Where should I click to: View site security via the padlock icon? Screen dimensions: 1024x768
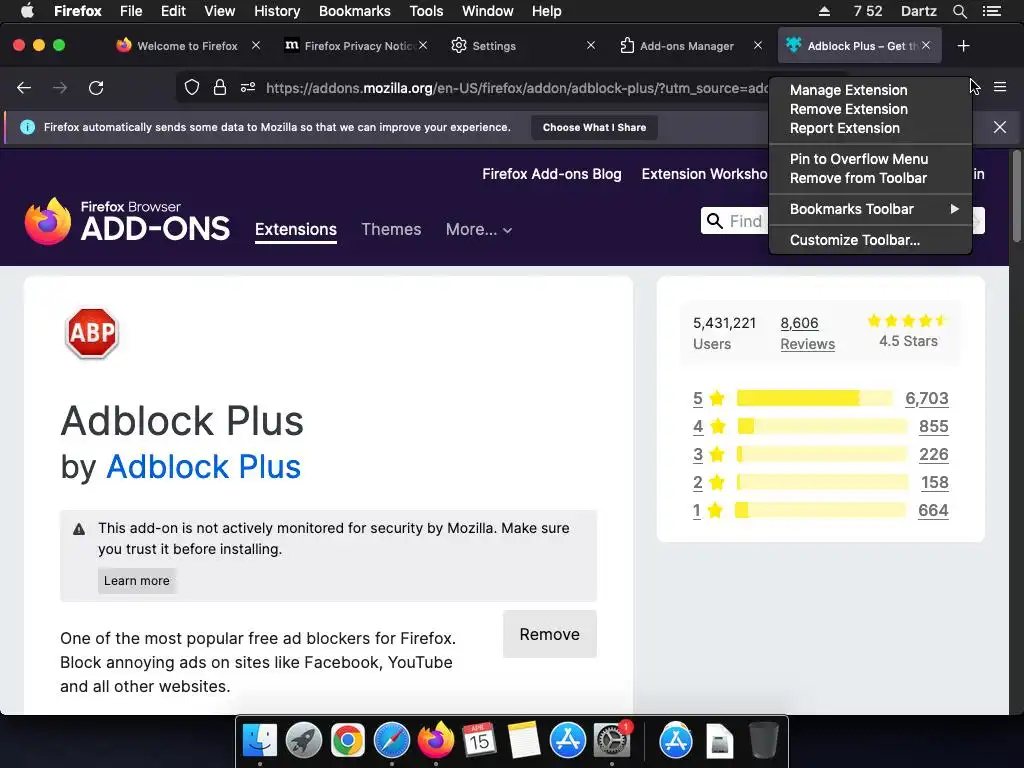(220, 88)
